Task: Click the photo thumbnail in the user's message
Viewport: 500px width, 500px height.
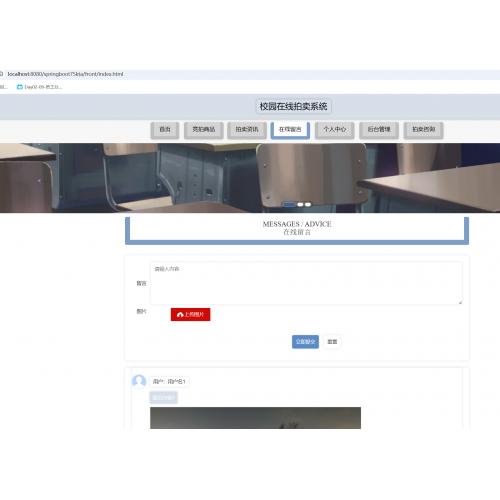Action: pyautogui.click(x=255, y=418)
